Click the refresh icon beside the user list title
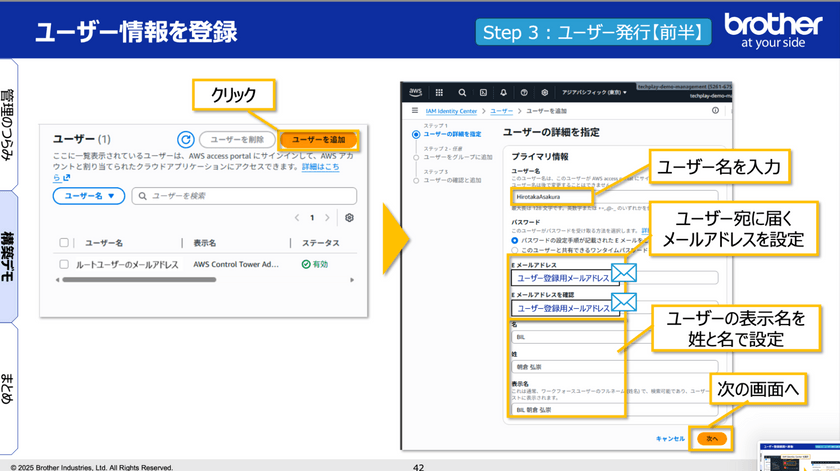 [184, 141]
